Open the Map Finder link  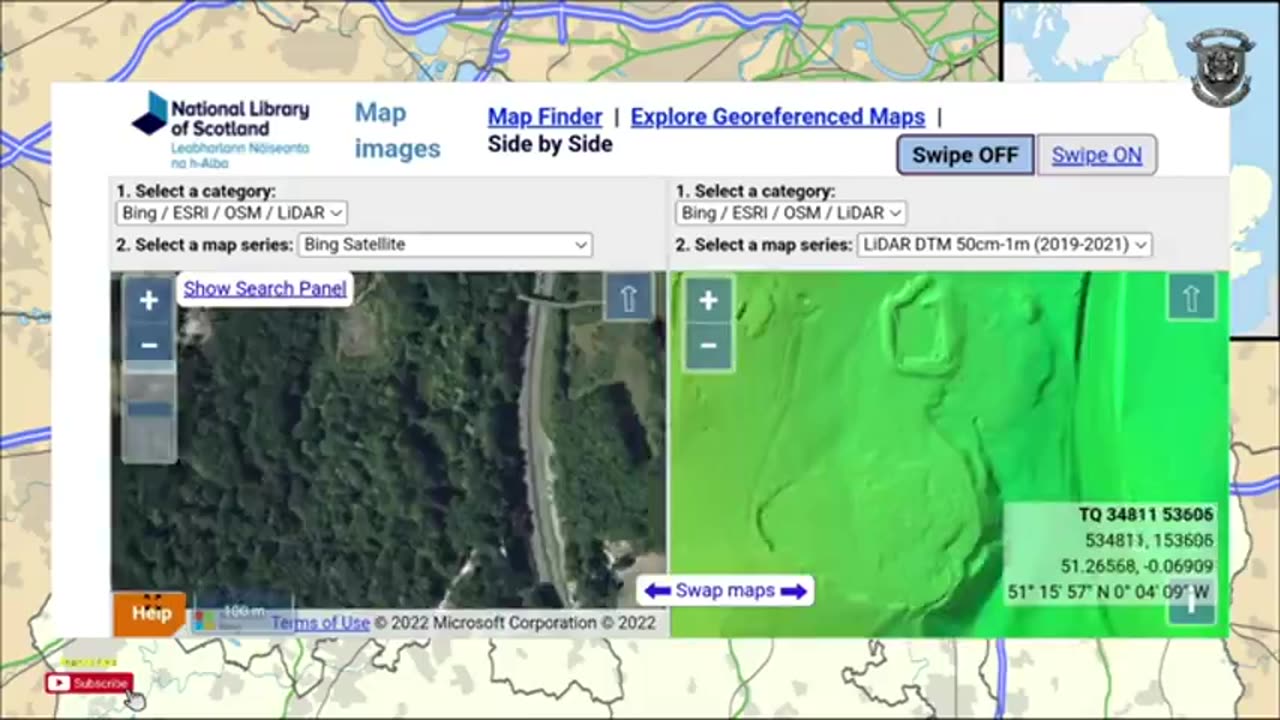[545, 116]
